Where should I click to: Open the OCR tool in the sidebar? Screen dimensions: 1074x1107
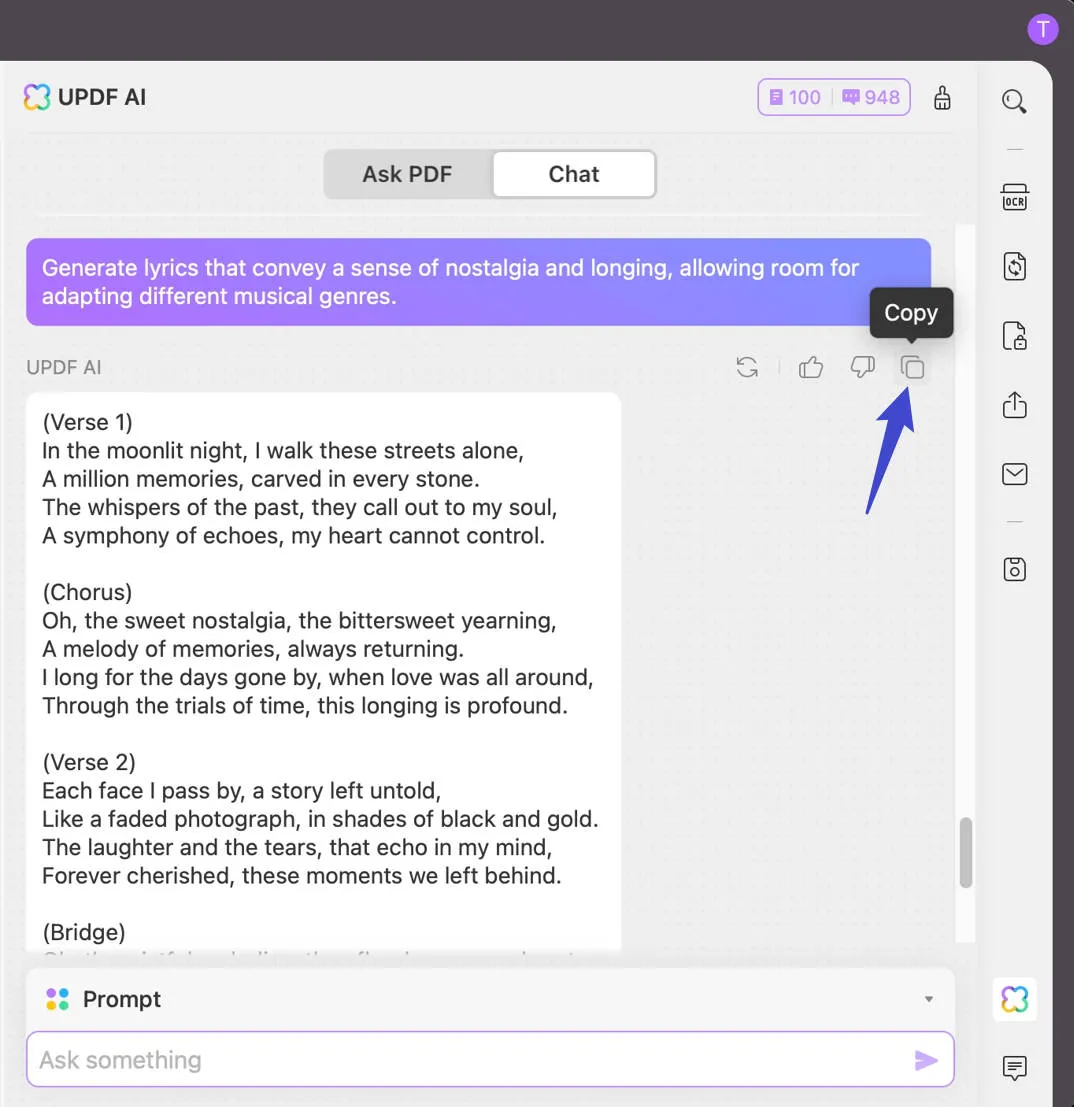click(1015, 197)
